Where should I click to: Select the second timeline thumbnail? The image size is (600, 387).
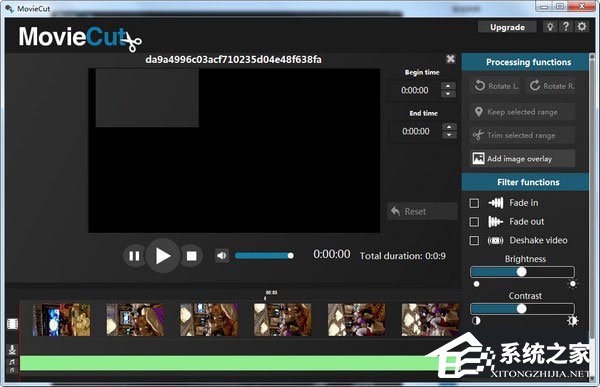click(x=135, y=320)
